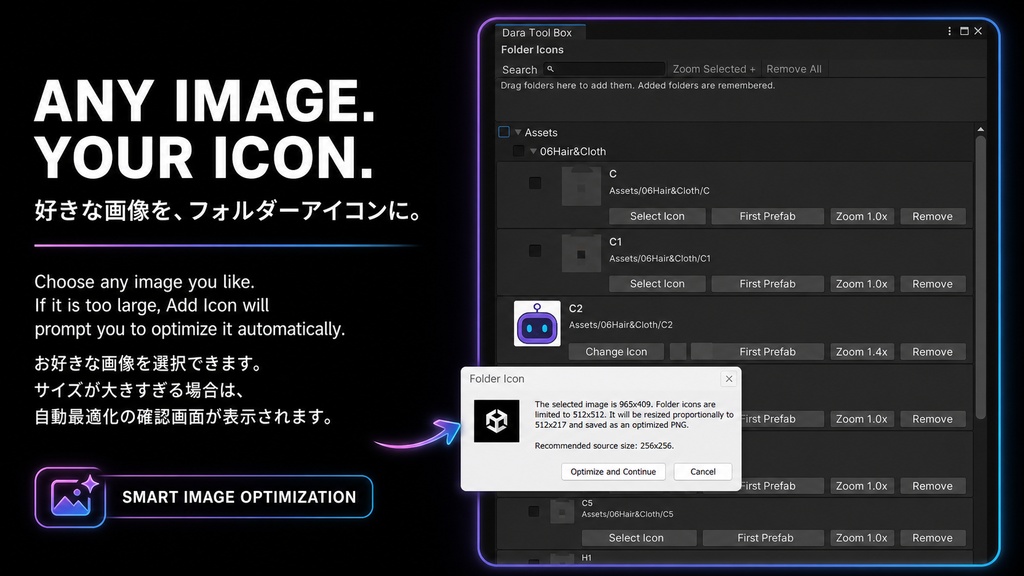Viewport: 1024px width, 576px height.
Task: Open the three-dot window options menu
Action: 950,31
